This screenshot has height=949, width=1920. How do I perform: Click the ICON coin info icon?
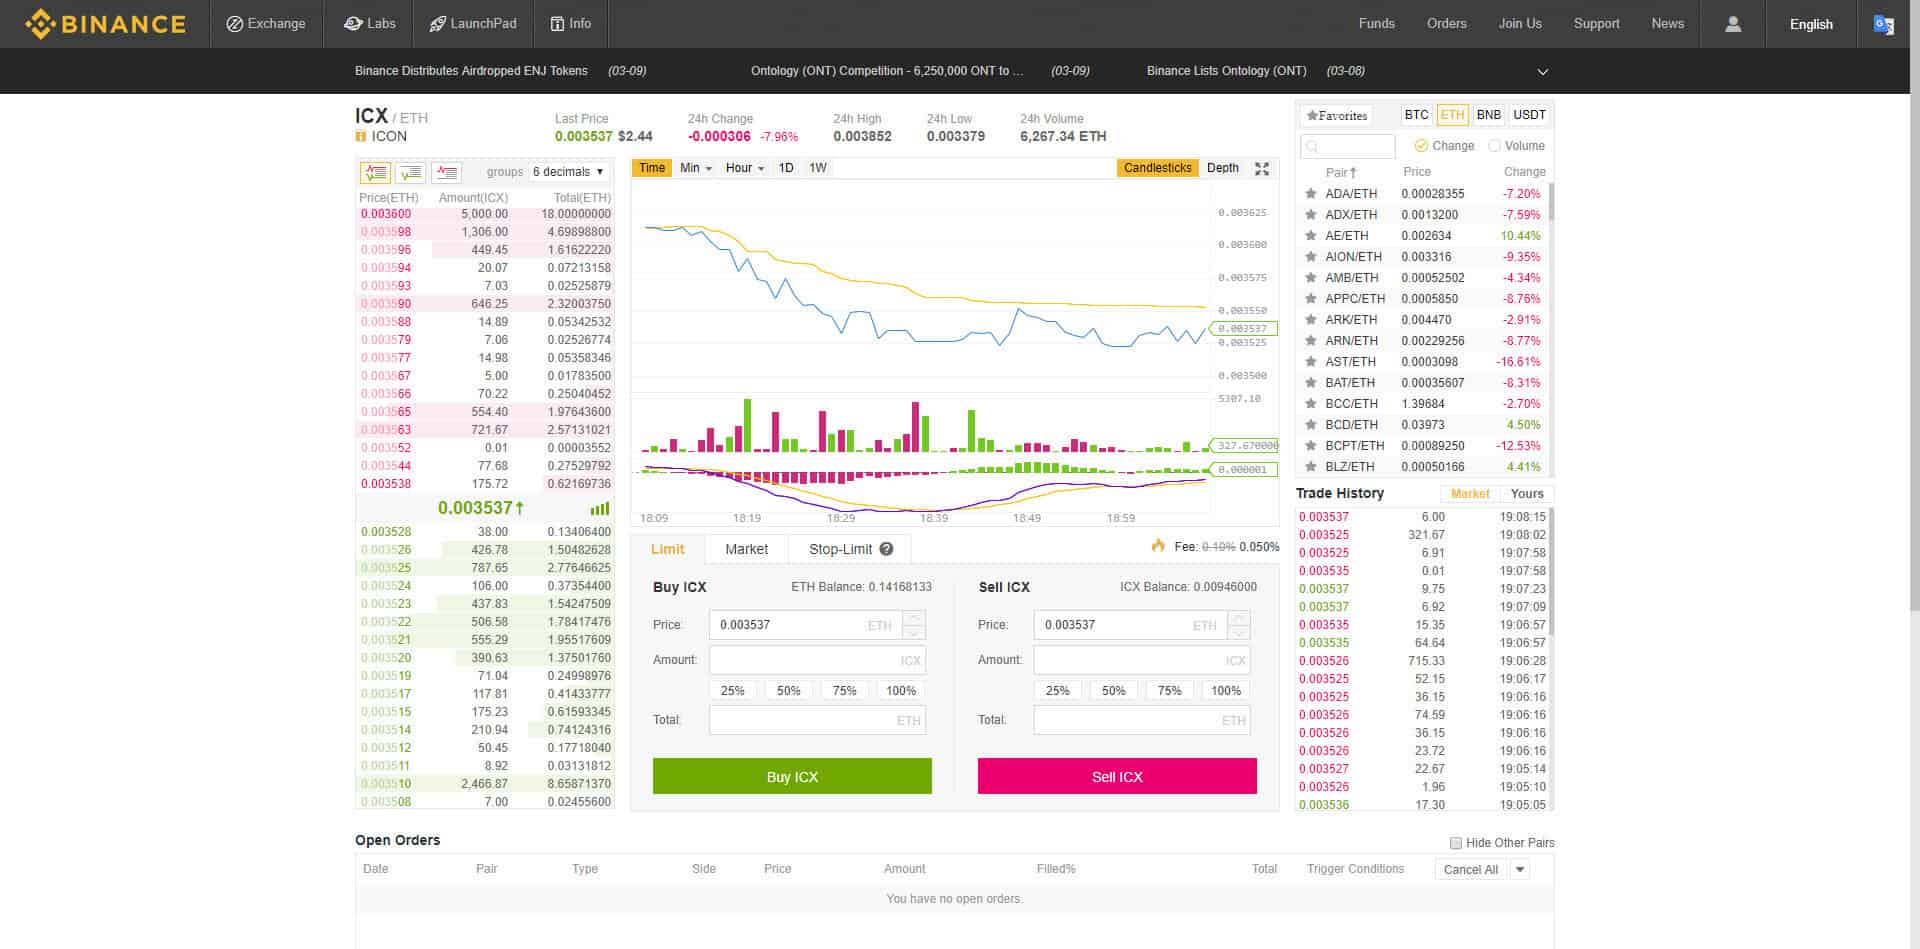(x=361, y=137)
